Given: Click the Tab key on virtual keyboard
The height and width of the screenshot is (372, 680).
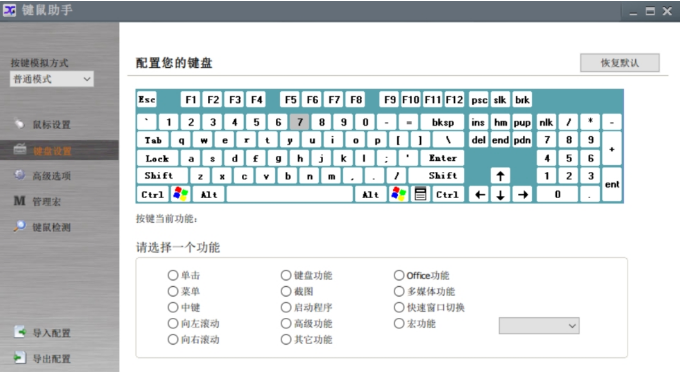Looking at the screenshot, I should click(153, 140).
